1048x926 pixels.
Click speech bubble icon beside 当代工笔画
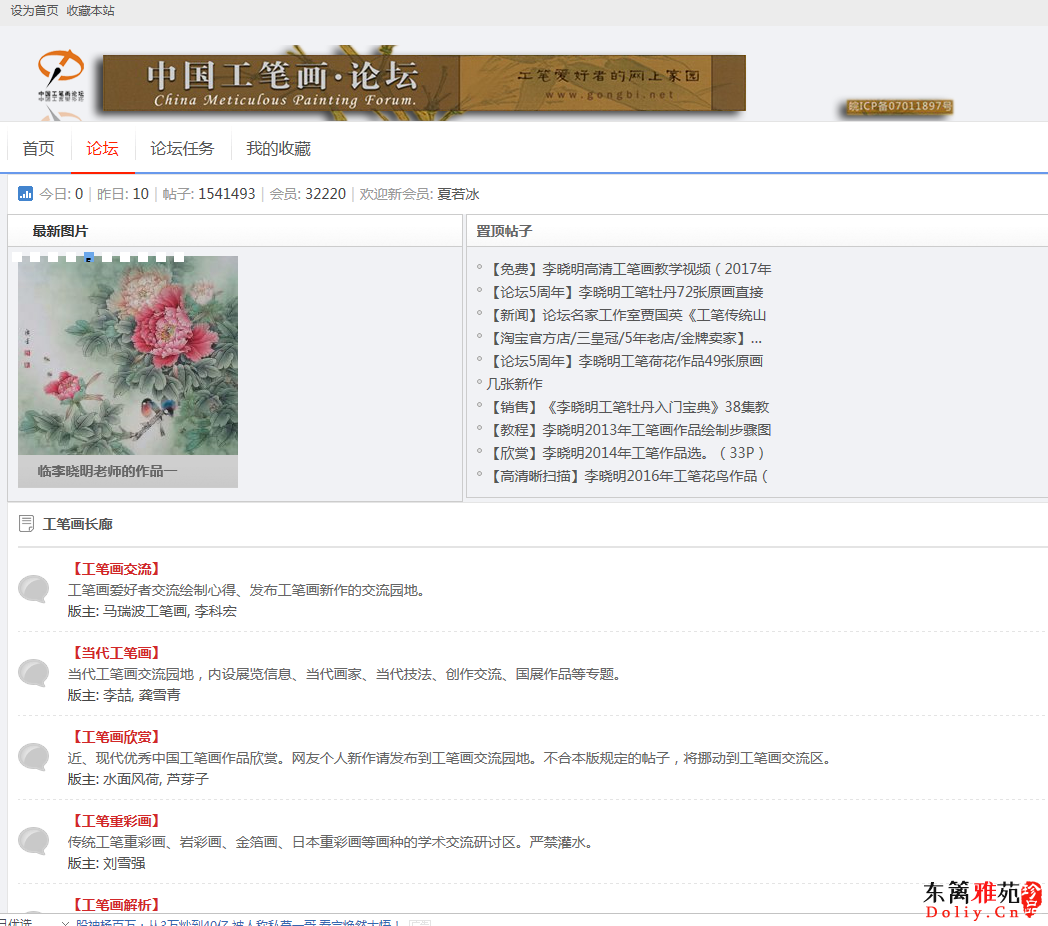click(34, 673)
